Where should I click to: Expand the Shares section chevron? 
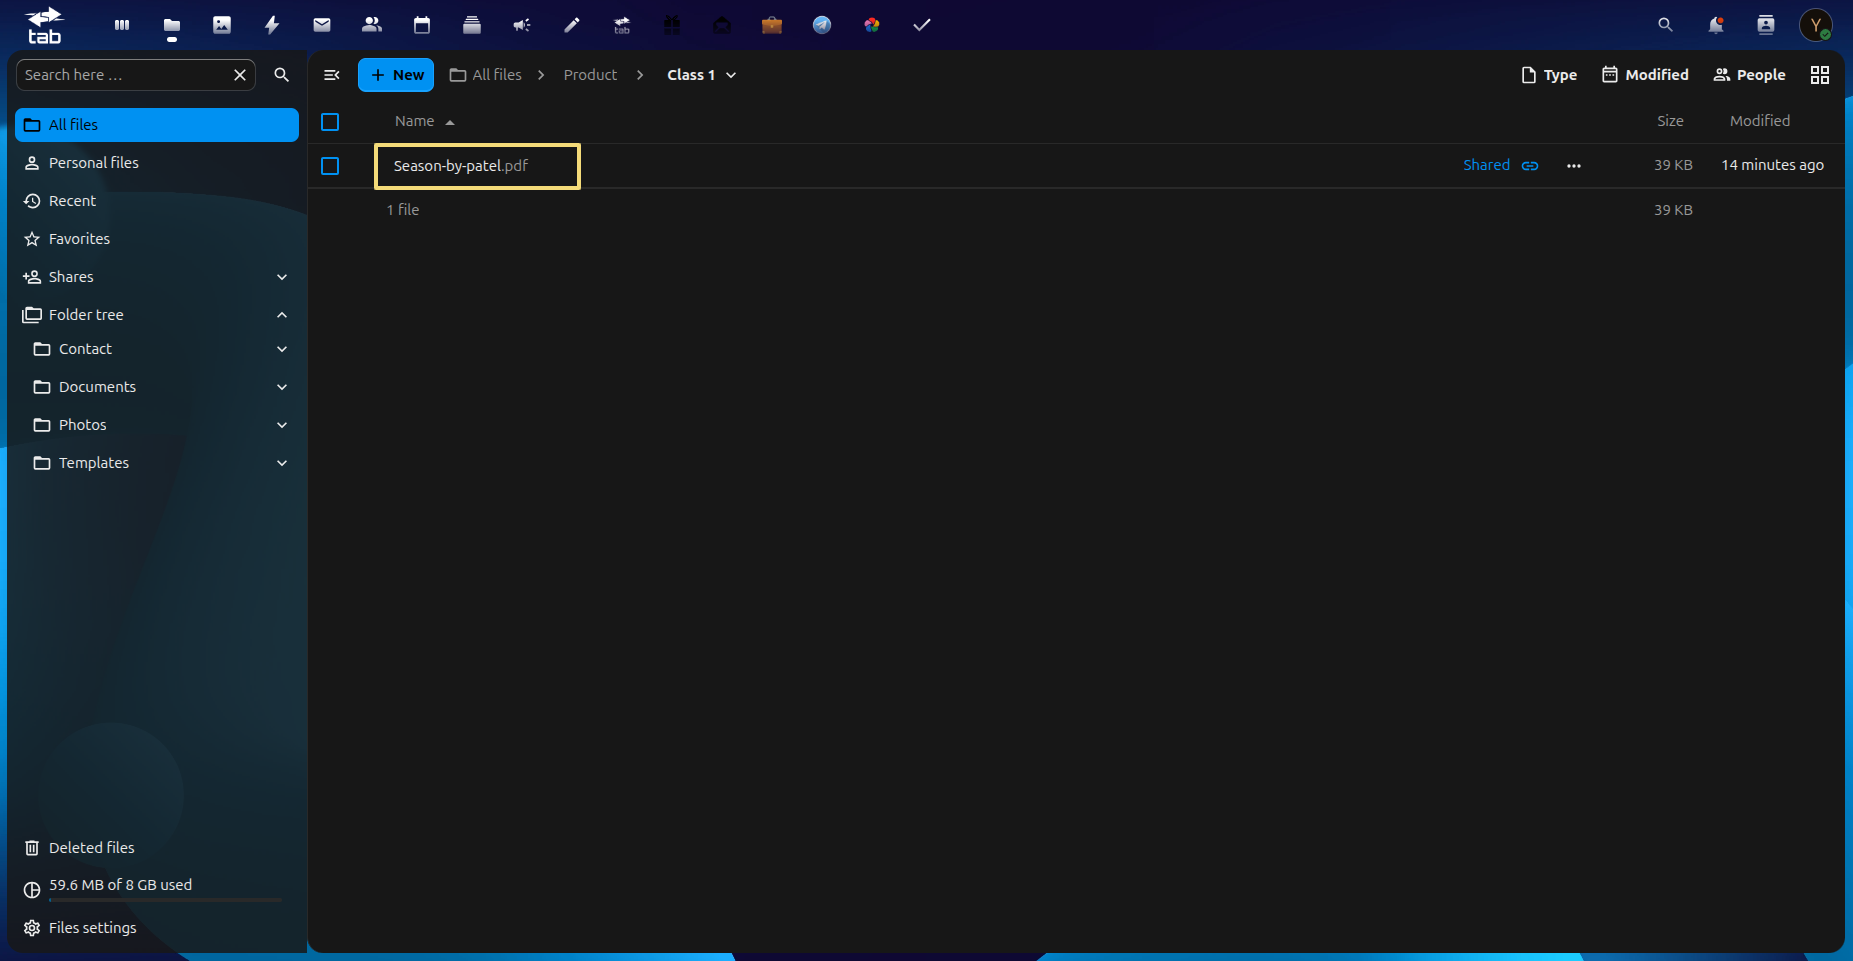coord(282,277)
